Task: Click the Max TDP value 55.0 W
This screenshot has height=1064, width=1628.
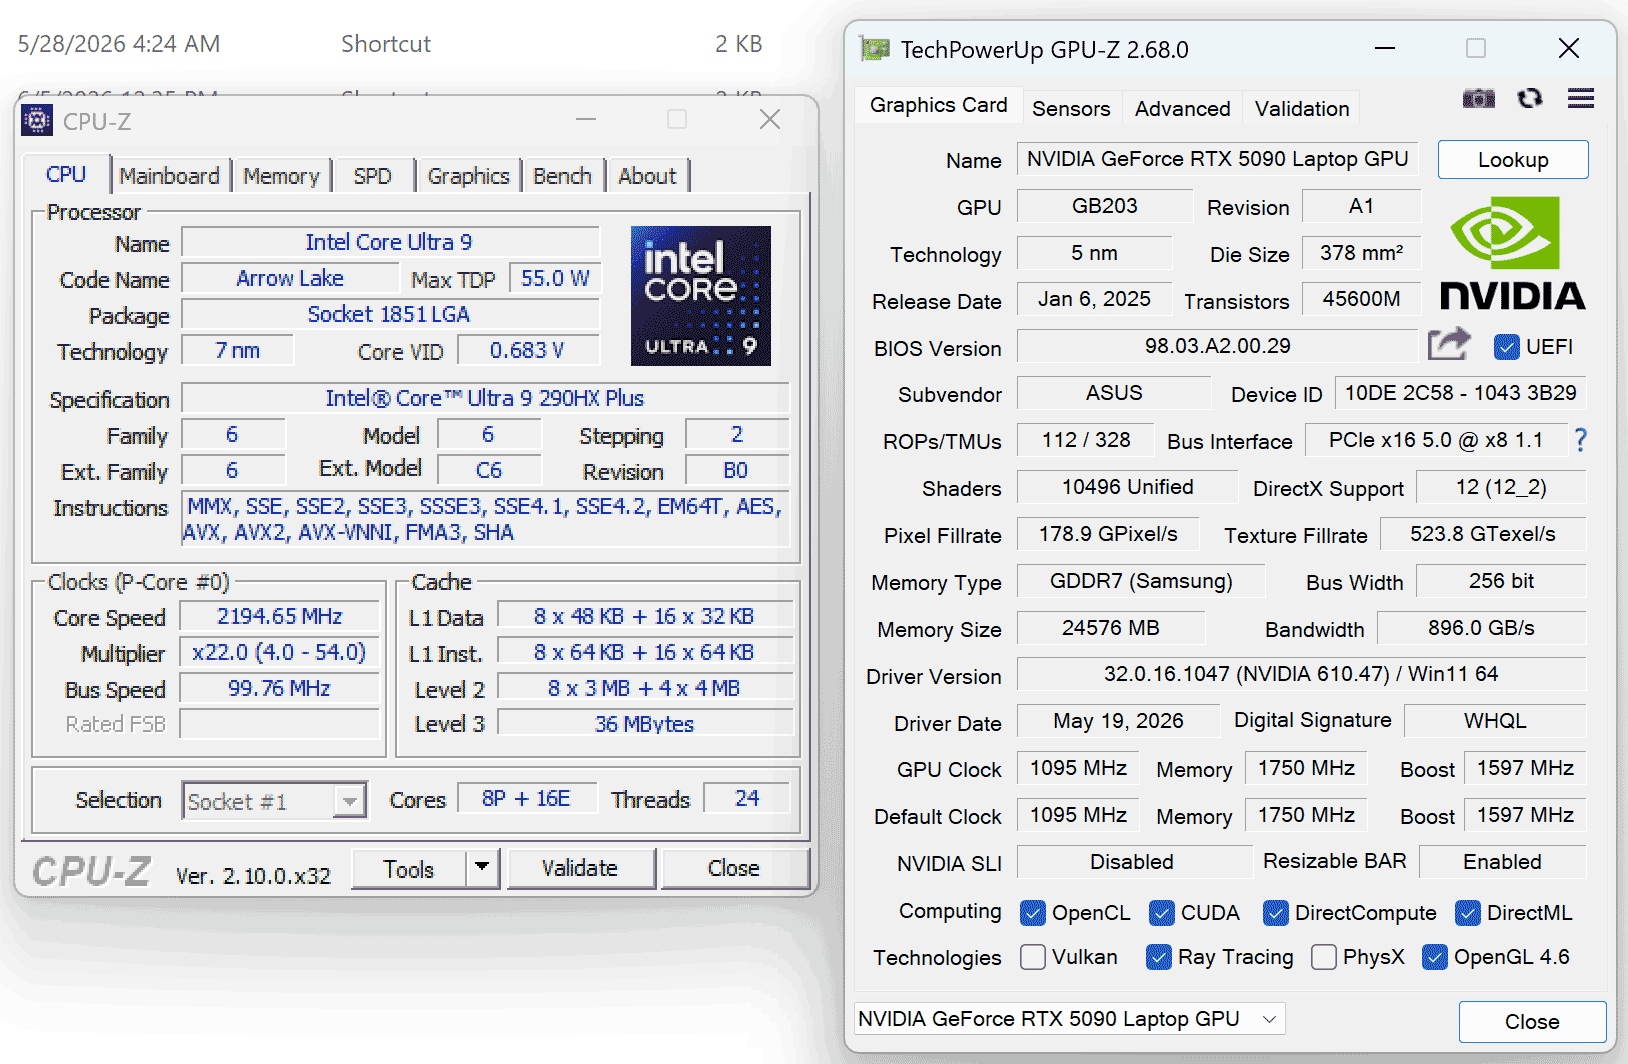Action: (x=555, y=278)
